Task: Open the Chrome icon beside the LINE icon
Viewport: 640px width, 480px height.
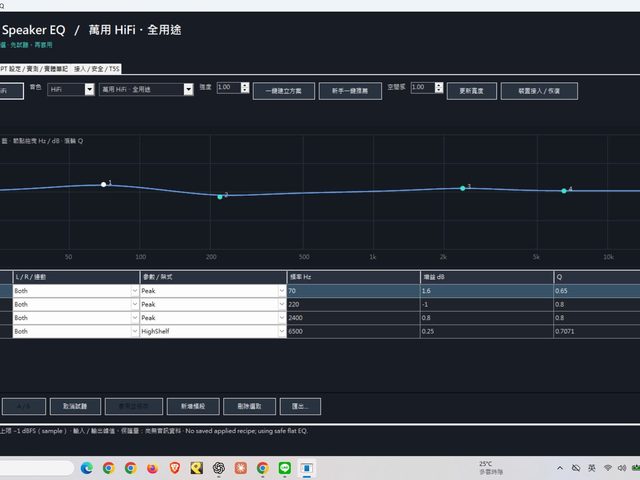Action: click(262, 468)
